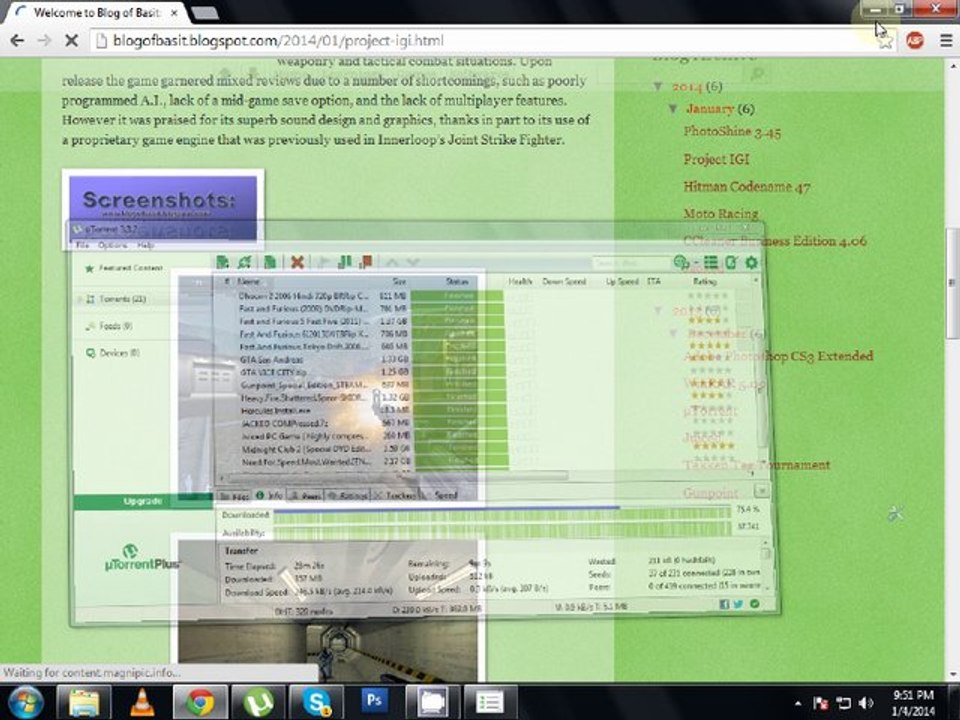Image resolution: width=960 pixels, height=720 pixels.
Task: Bookmark page with Chrome star icon
Action: (885, 41)
